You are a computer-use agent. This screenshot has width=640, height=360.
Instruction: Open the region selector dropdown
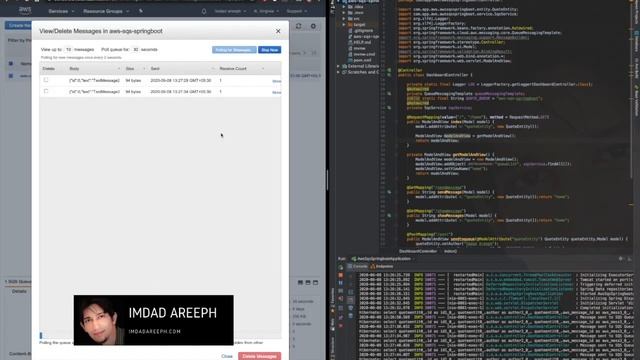(266, 11)
